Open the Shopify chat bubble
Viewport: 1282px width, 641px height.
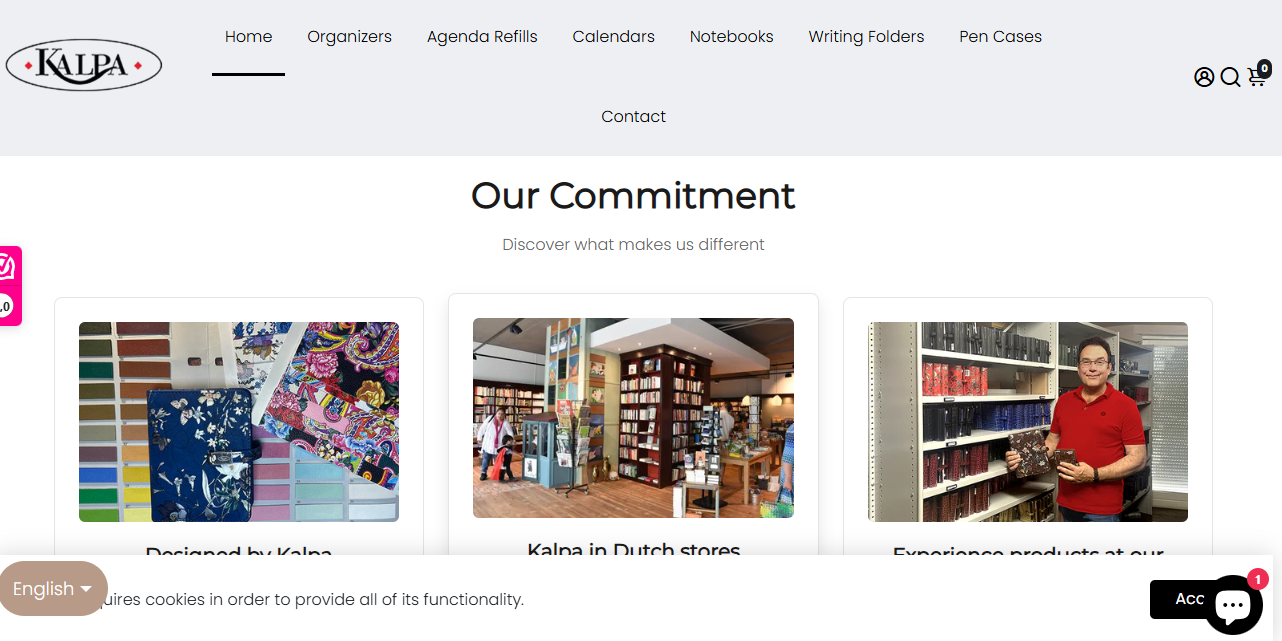1233,604
